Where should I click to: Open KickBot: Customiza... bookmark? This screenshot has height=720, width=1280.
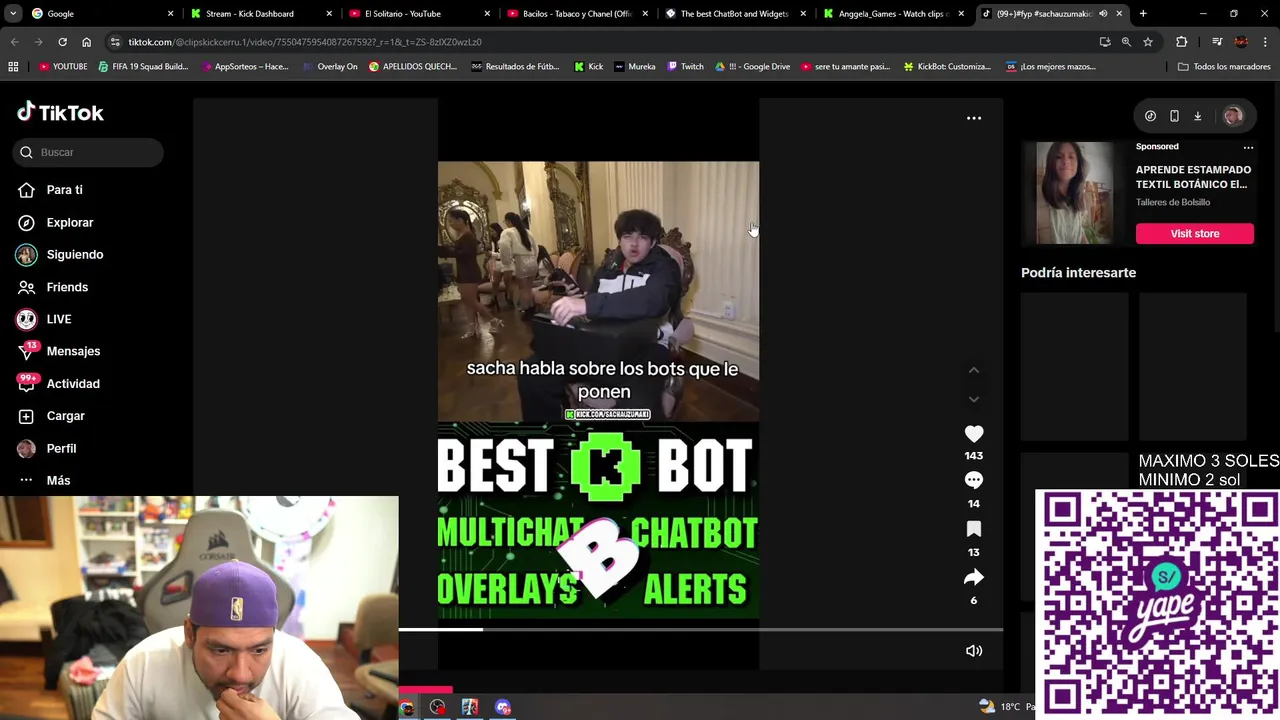coord(947,67)
